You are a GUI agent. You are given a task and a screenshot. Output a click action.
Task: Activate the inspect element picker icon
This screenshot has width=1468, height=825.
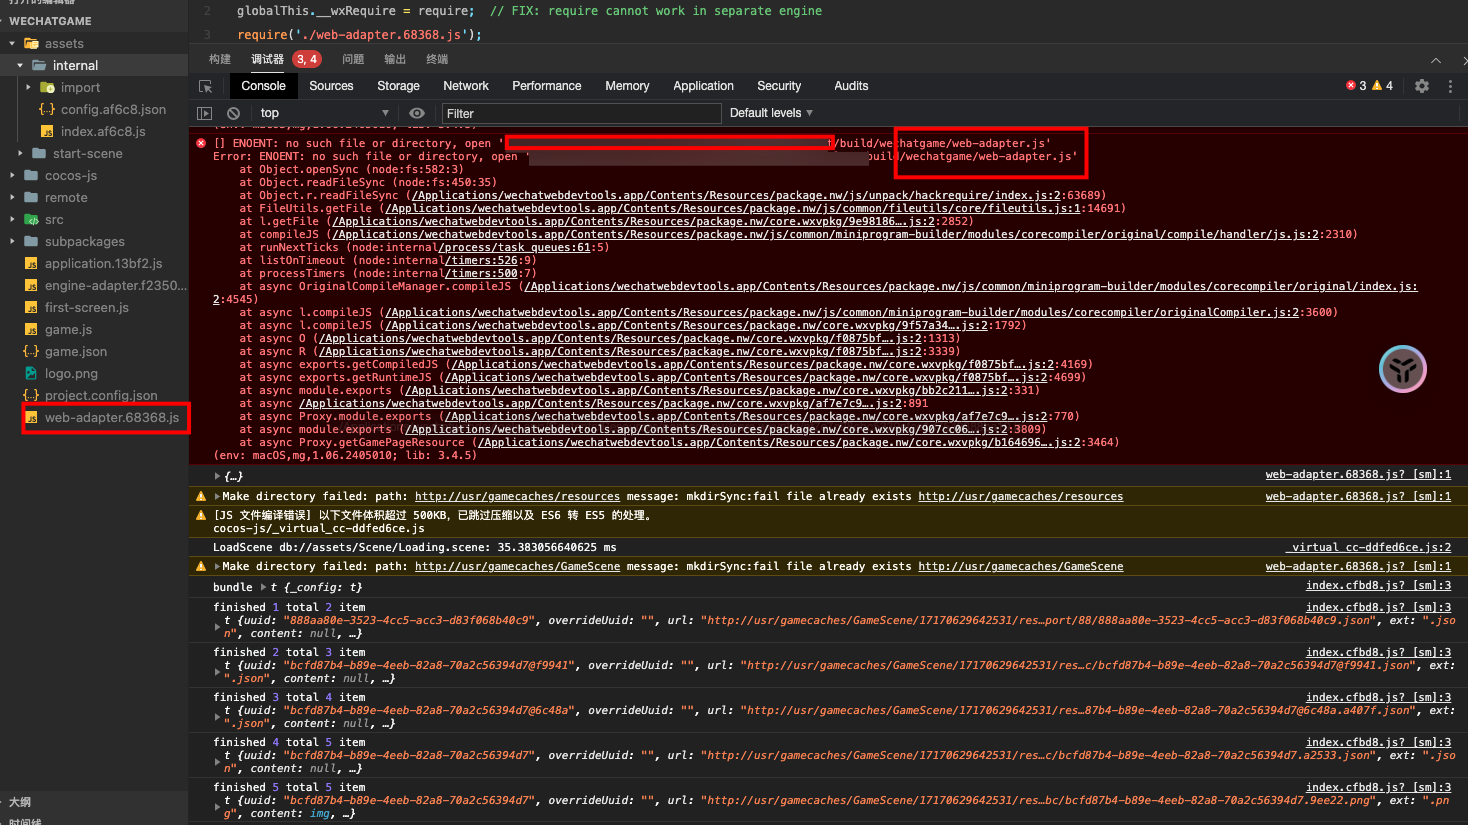(x=206, y=87)
